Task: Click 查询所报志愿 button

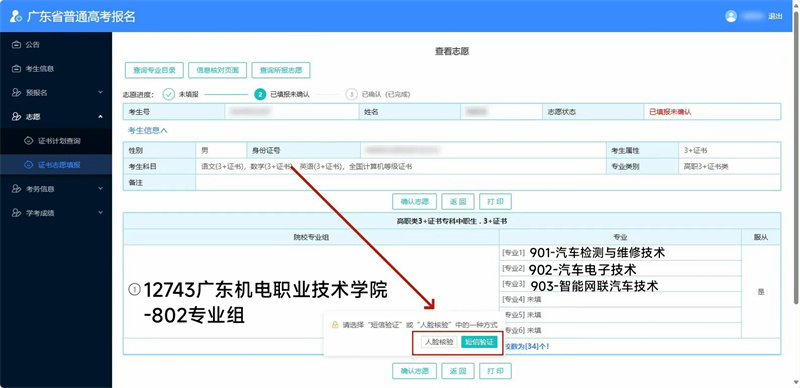Action: pos(281,70)
